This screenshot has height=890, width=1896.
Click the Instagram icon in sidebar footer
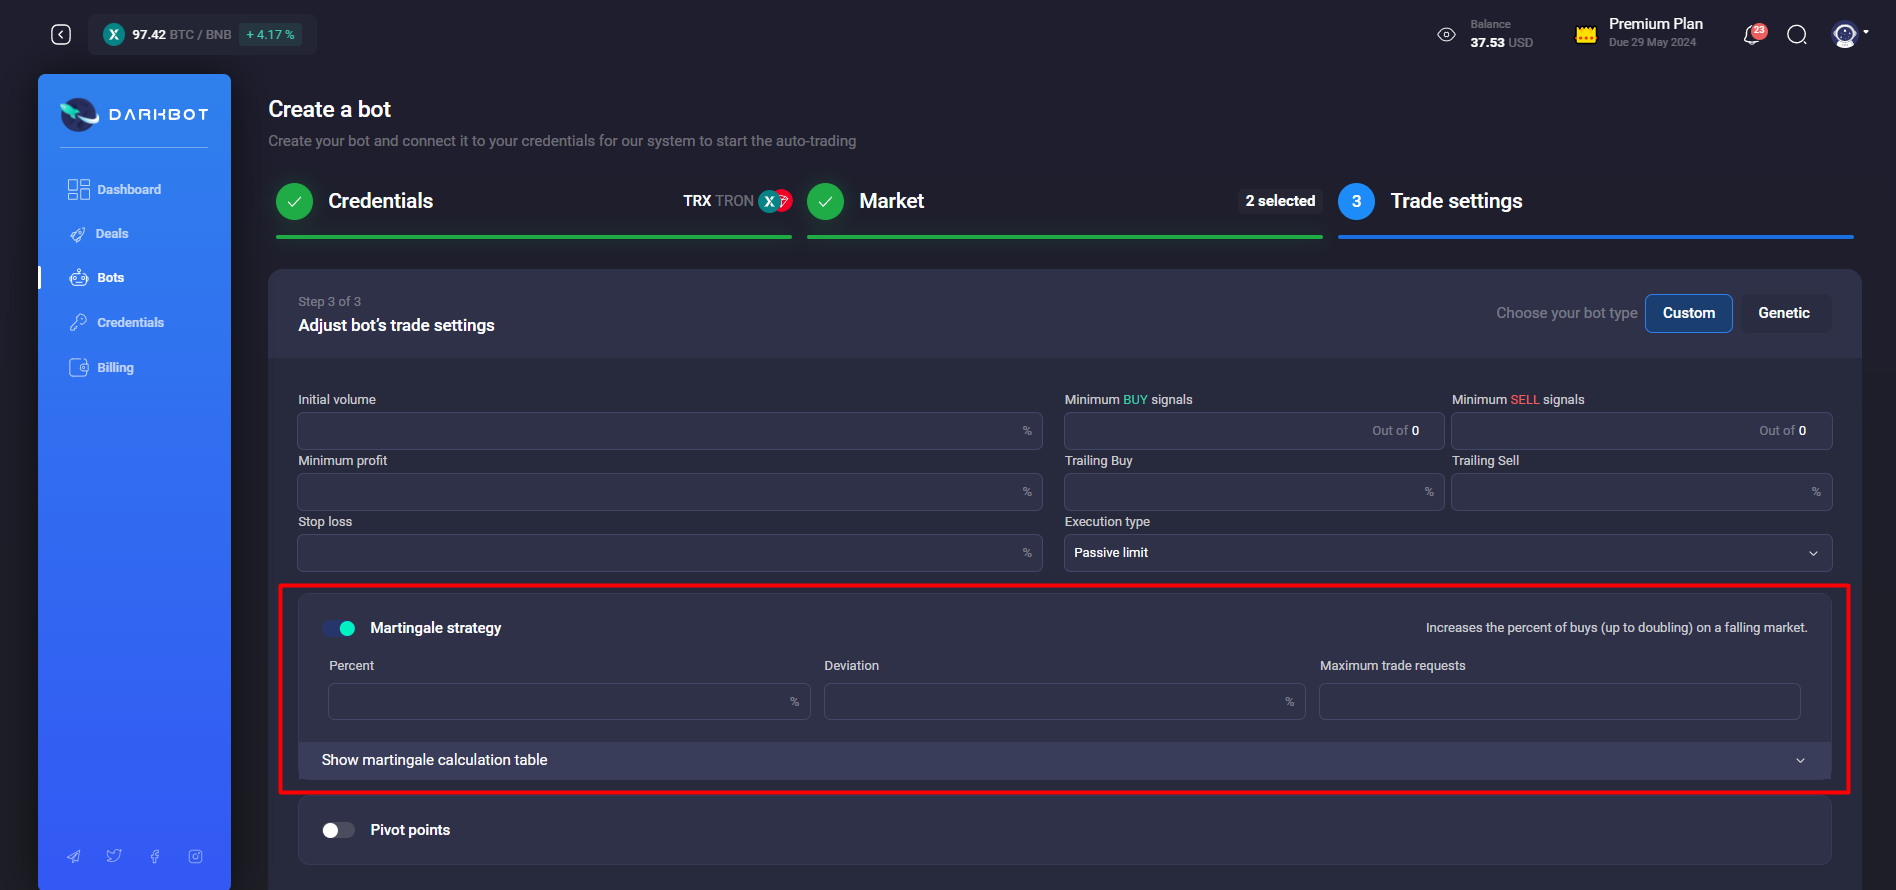(196, 856)
